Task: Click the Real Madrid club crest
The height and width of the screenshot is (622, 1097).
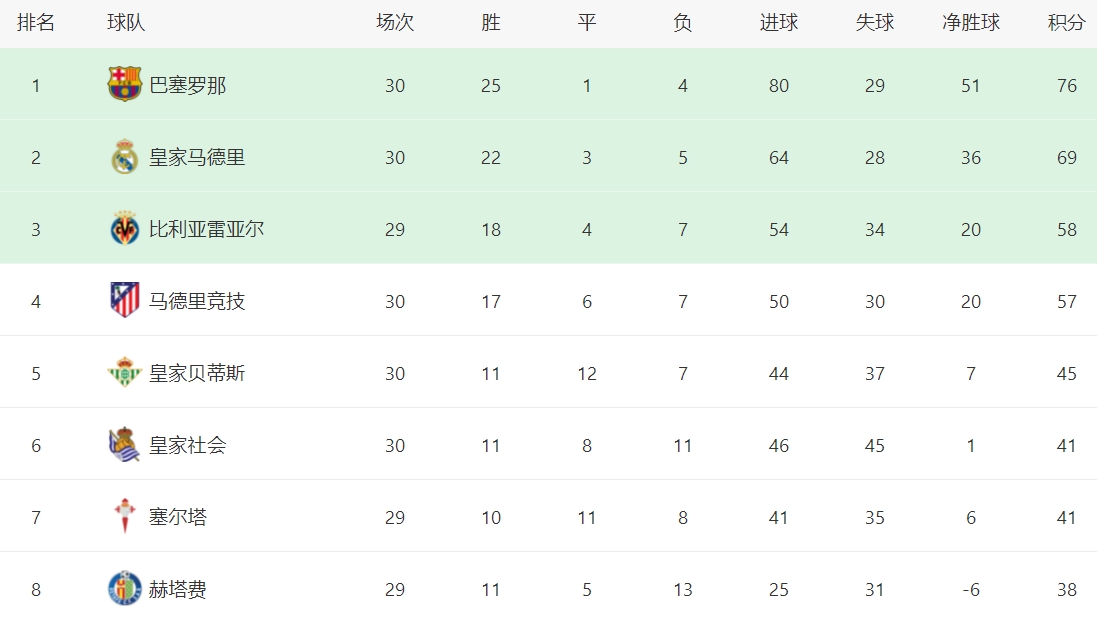Action: pos(125,157)
